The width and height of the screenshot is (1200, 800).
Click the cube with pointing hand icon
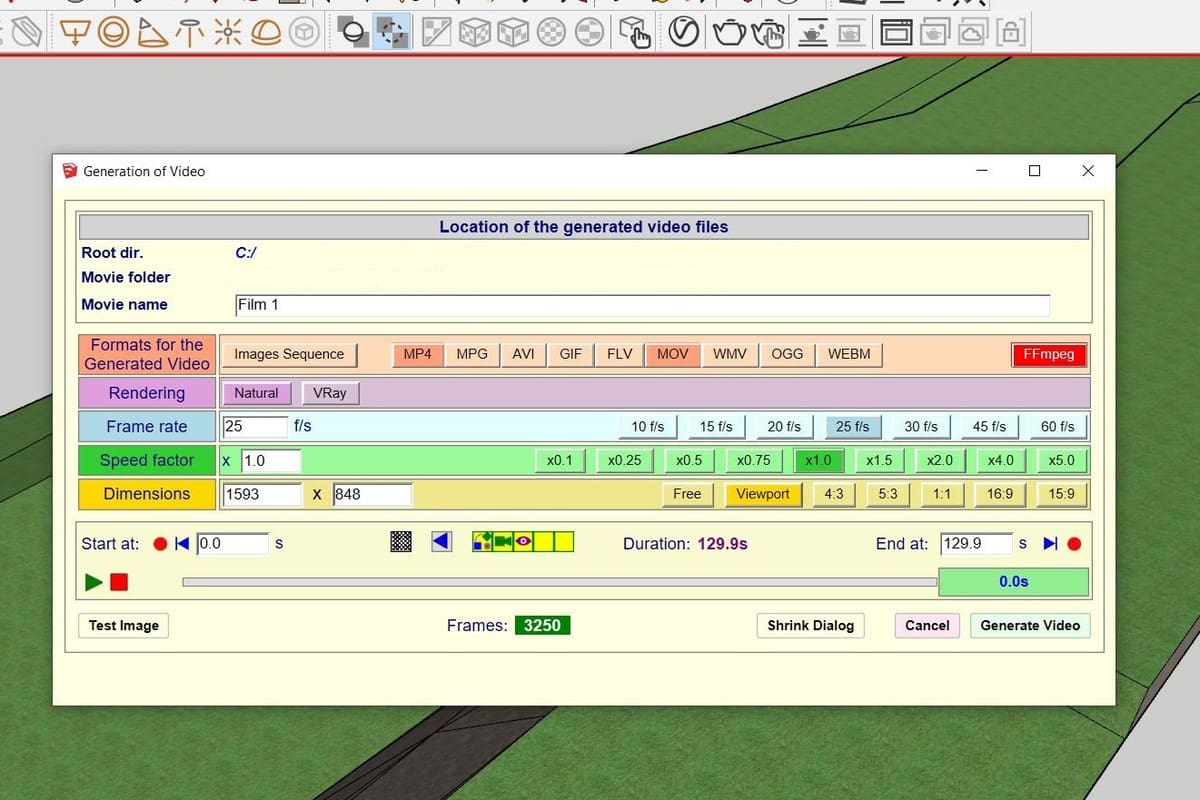tap(635, 34)
